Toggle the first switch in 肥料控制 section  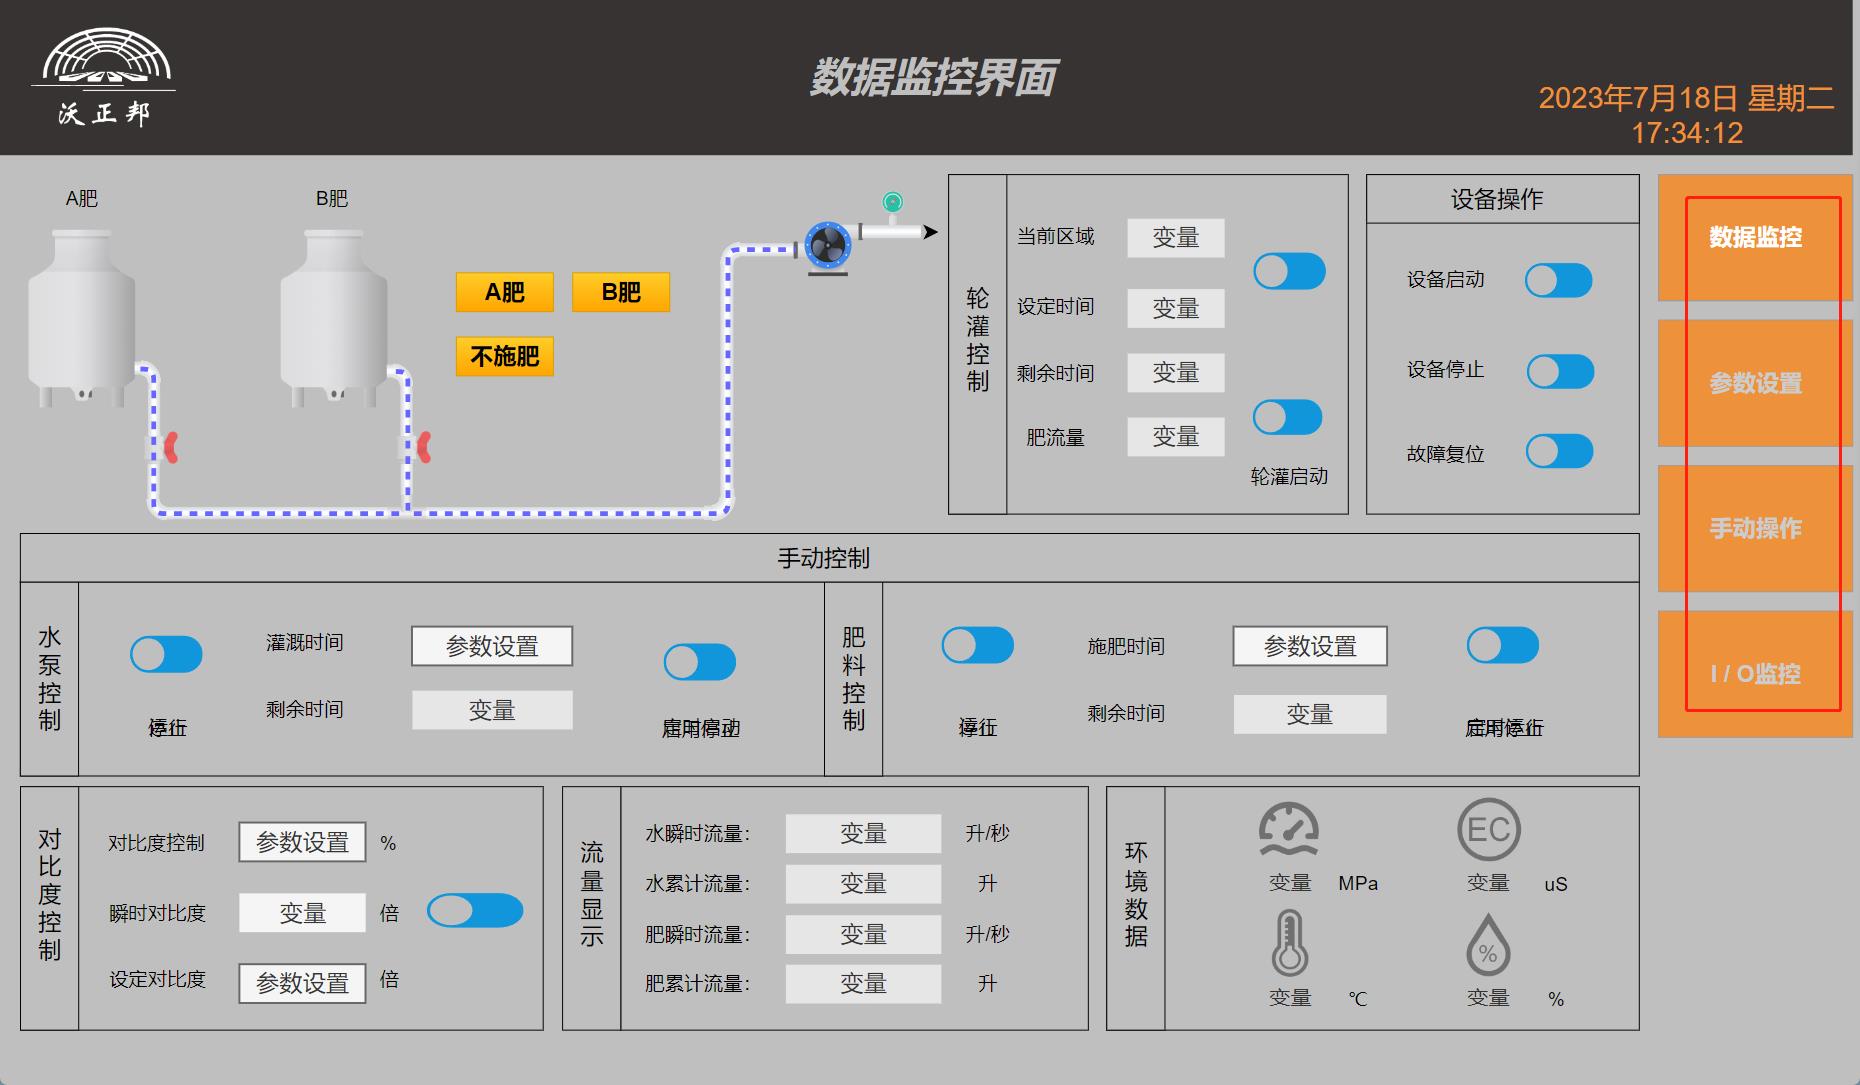pos(978,645)
